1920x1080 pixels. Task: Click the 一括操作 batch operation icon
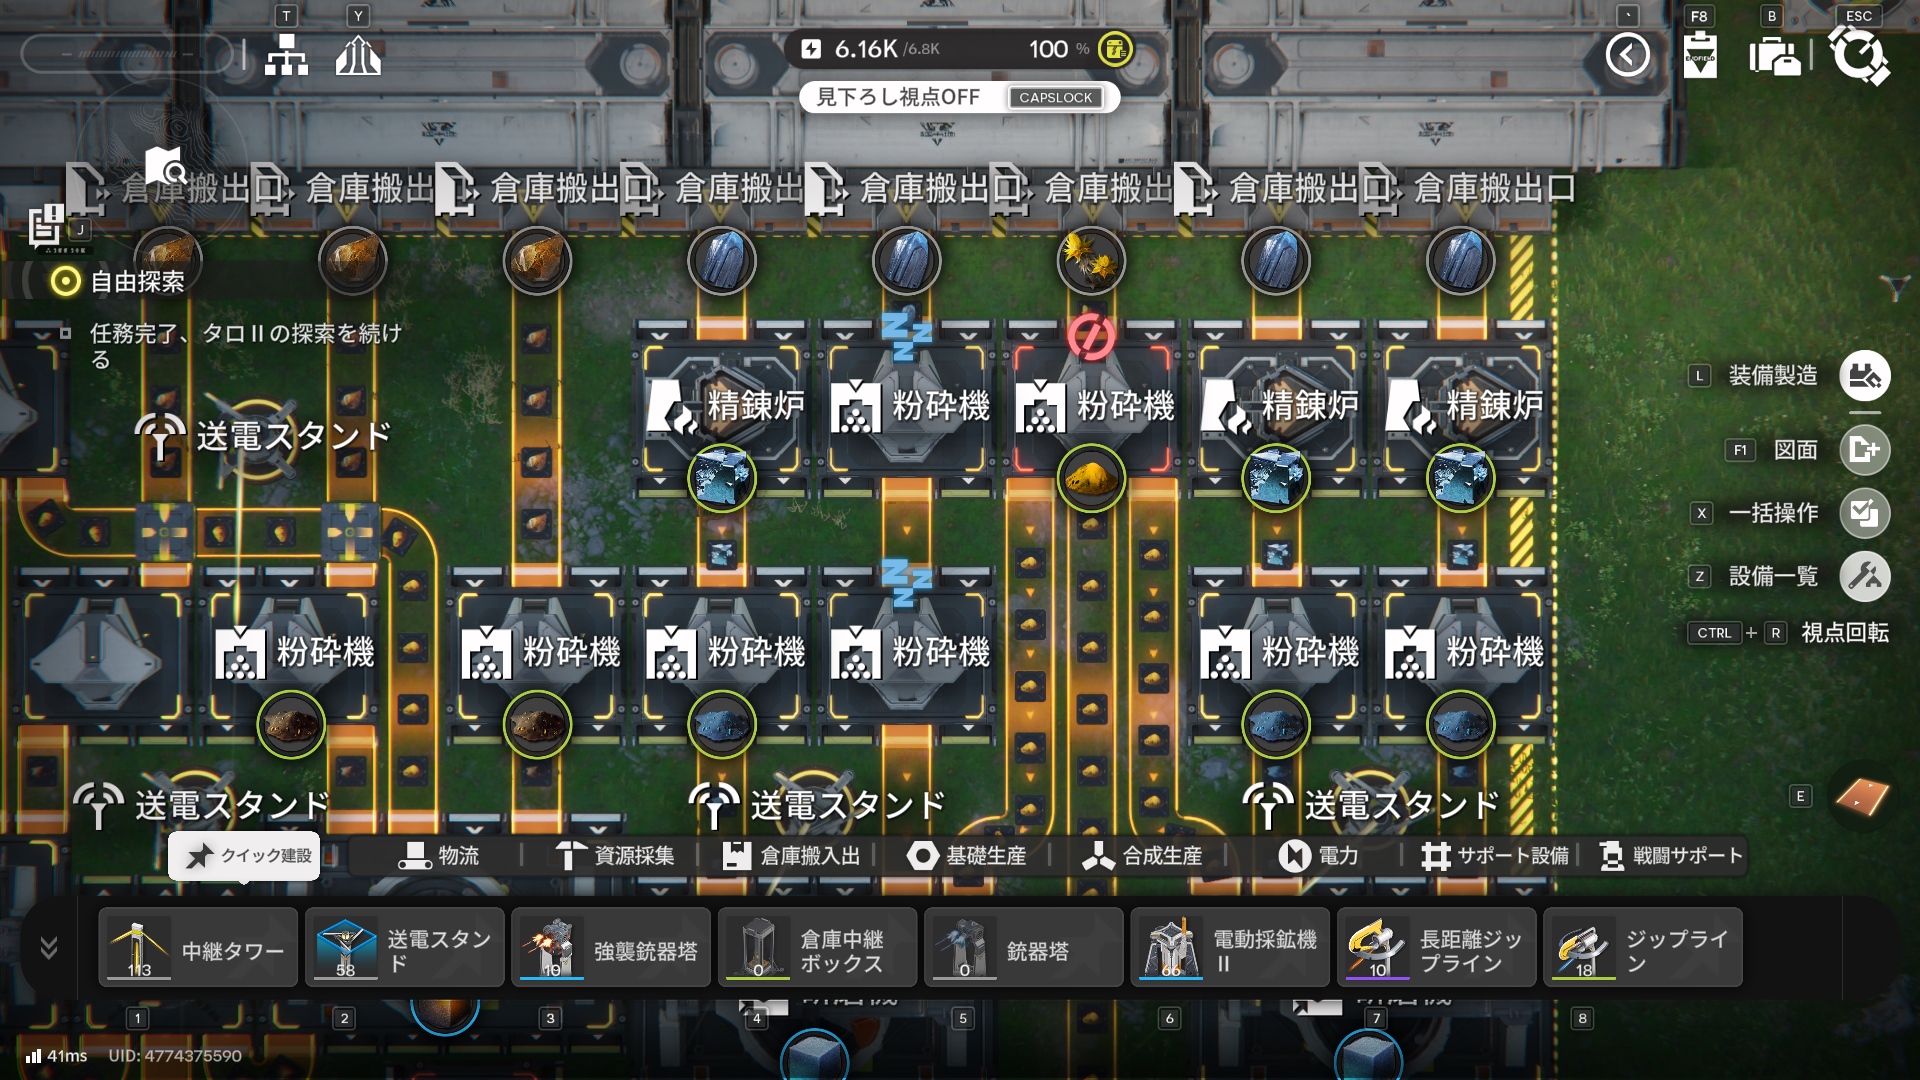point(1864,513)
